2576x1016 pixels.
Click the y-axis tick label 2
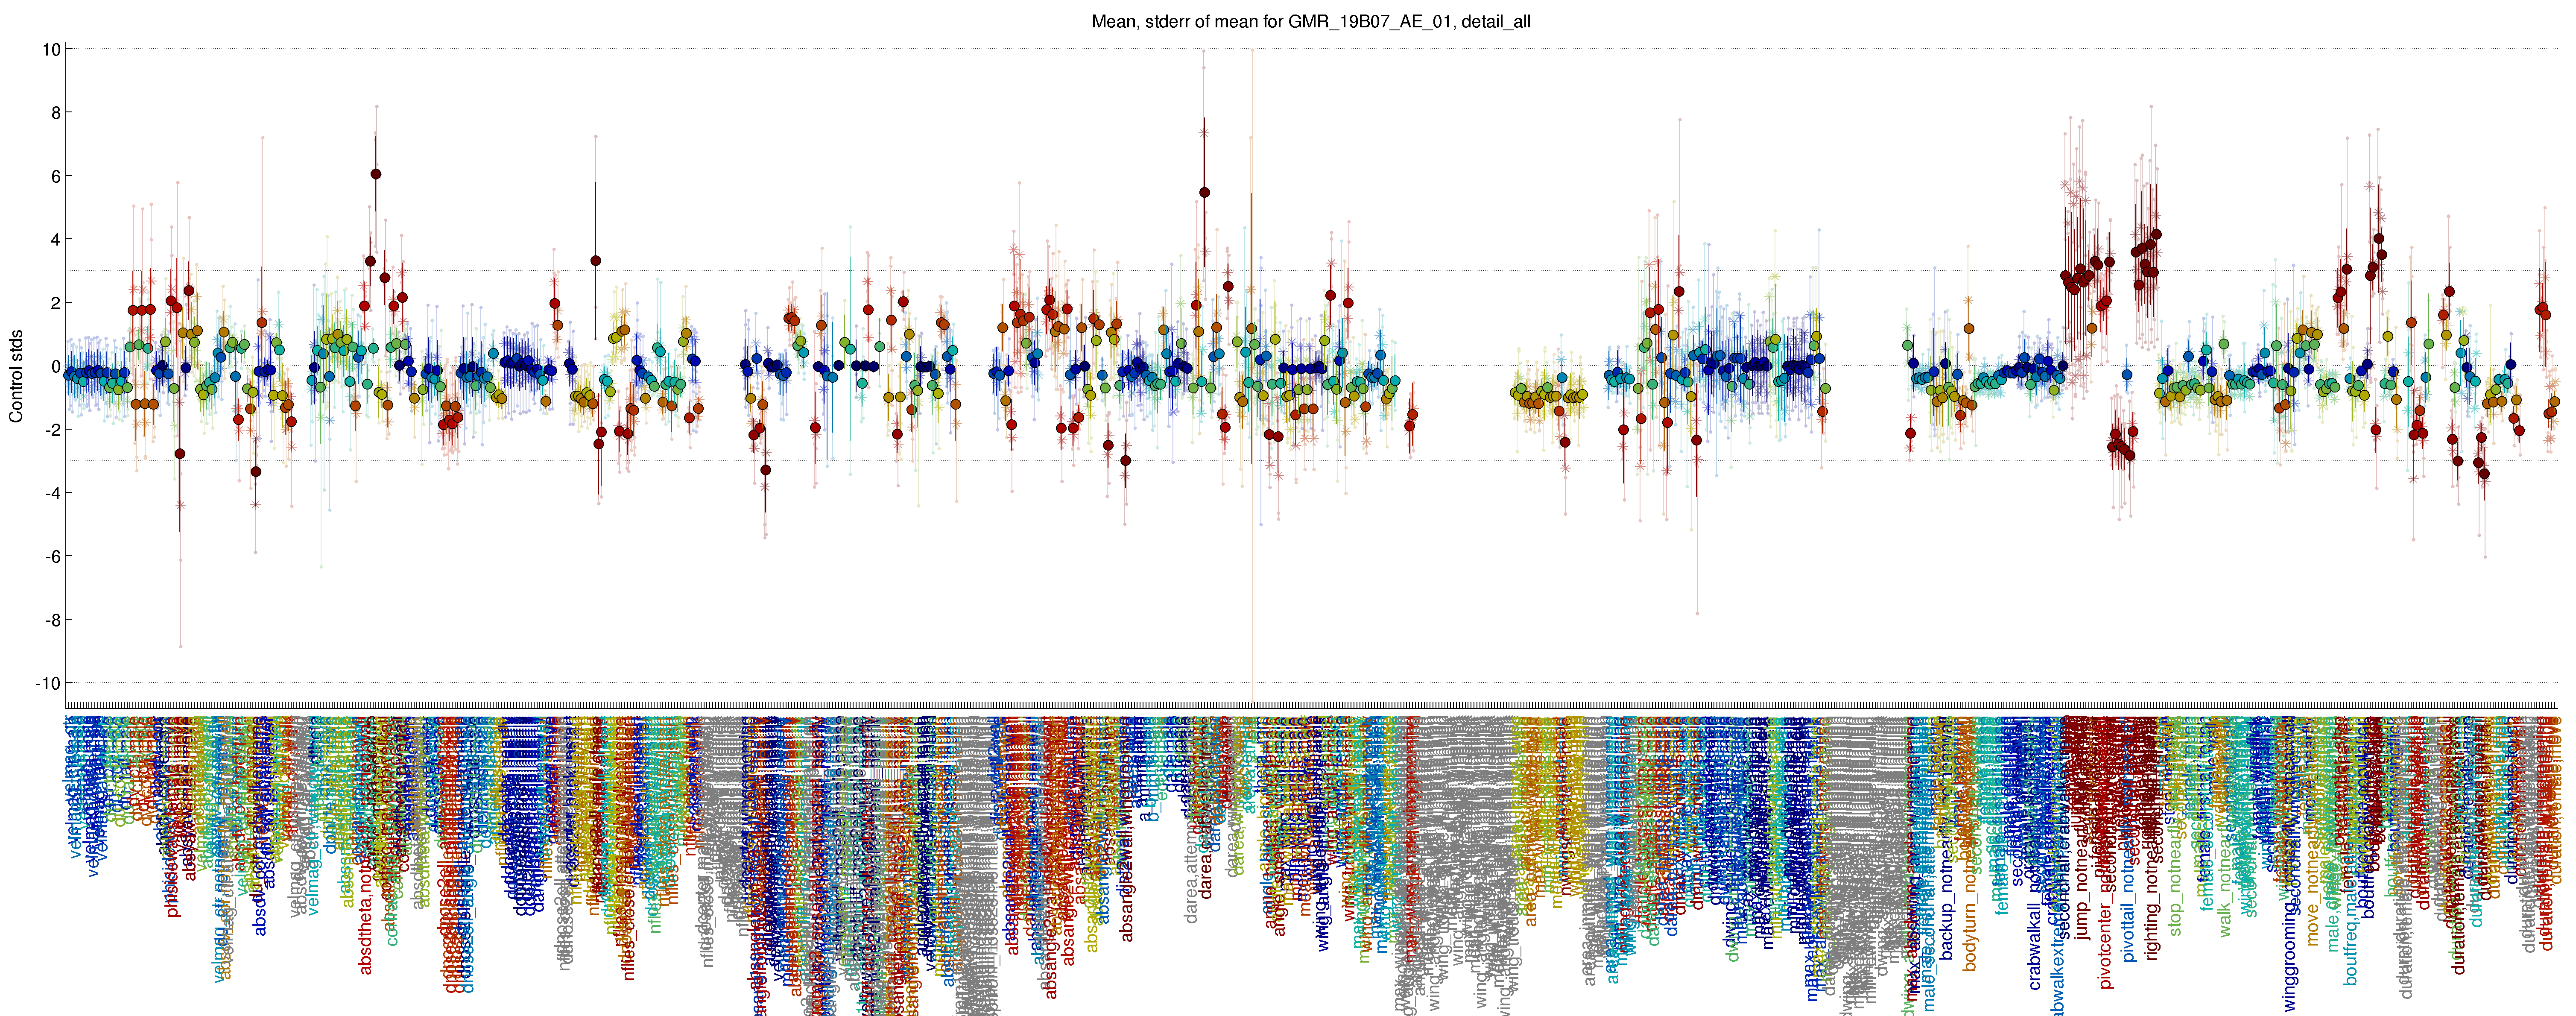[x=56, y=303]
